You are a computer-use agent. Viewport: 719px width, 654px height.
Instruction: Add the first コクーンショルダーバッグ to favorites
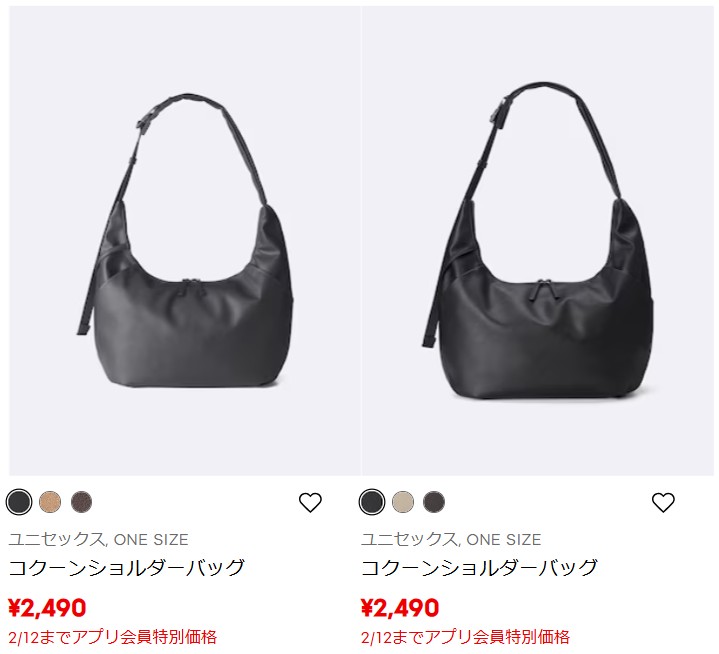(310, 502)
